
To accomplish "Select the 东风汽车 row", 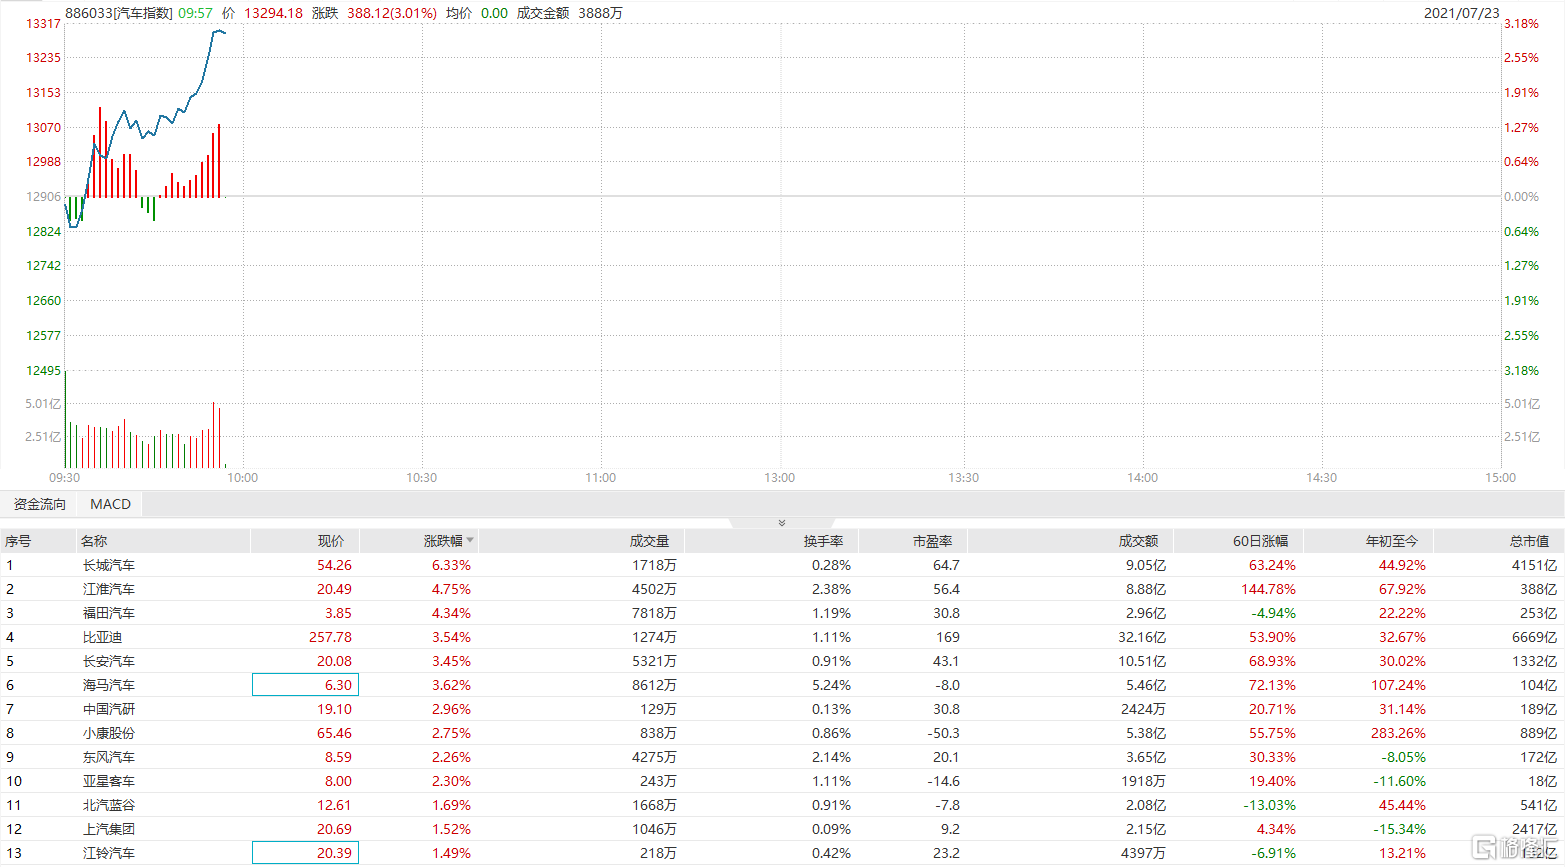I will point(782,757).
